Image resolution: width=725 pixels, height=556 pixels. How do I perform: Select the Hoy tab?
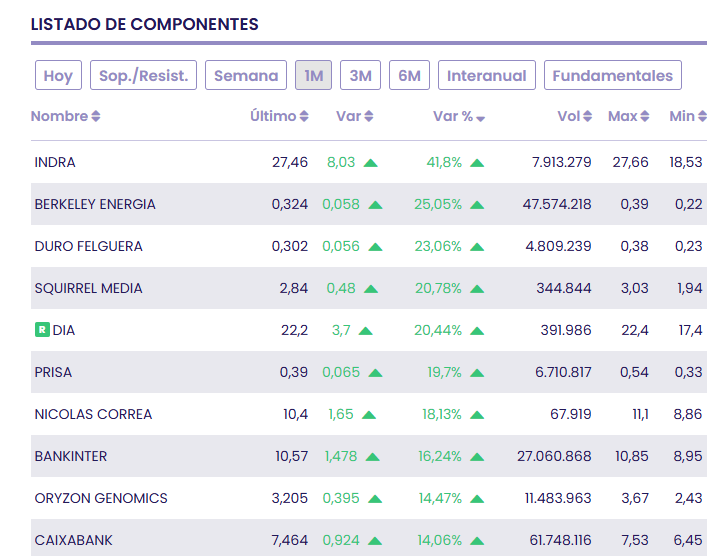(x=58, y=76)
